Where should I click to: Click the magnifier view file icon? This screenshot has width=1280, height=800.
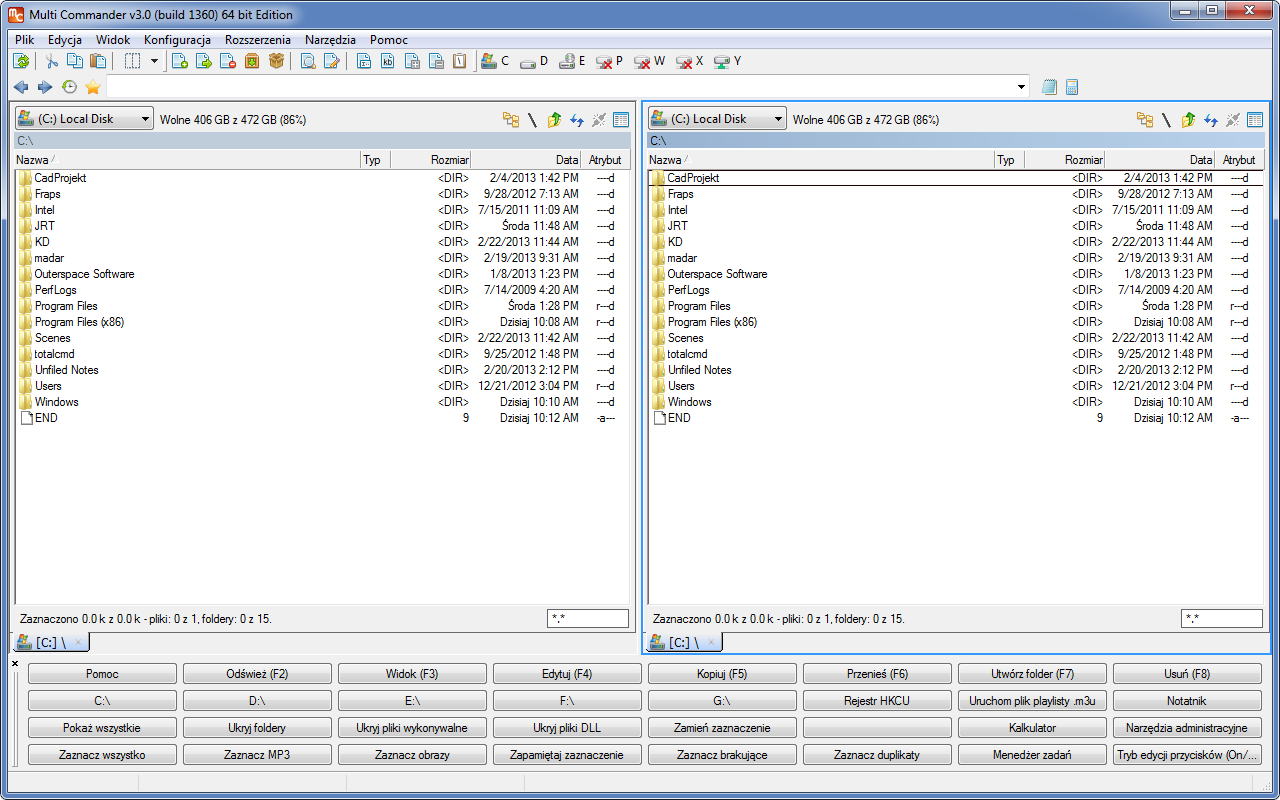pyautogui.click(x=308, y=61)
